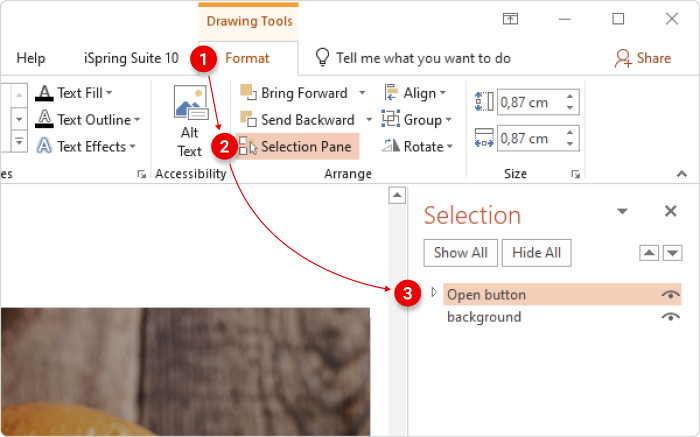Image resolution: width=700 pixels, height=437 pixels.
Task: Open the Send Backward dropdown arrow
Action: (x=369, y=120)
